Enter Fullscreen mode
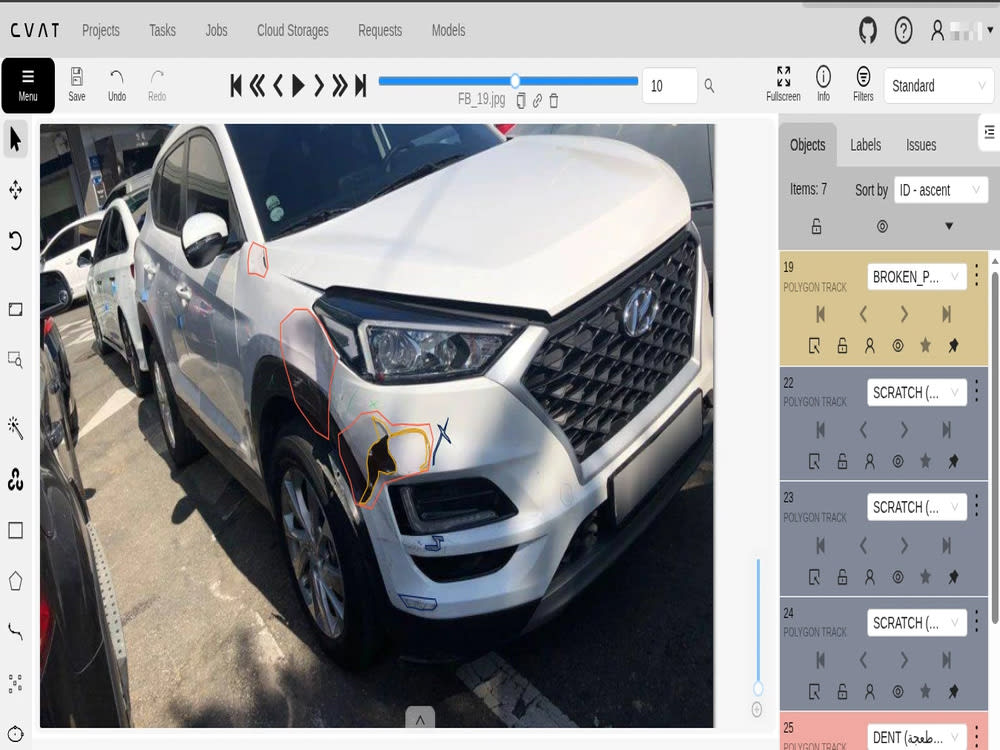This screenshot has width=1000, height=750. [x=783, y=84]
